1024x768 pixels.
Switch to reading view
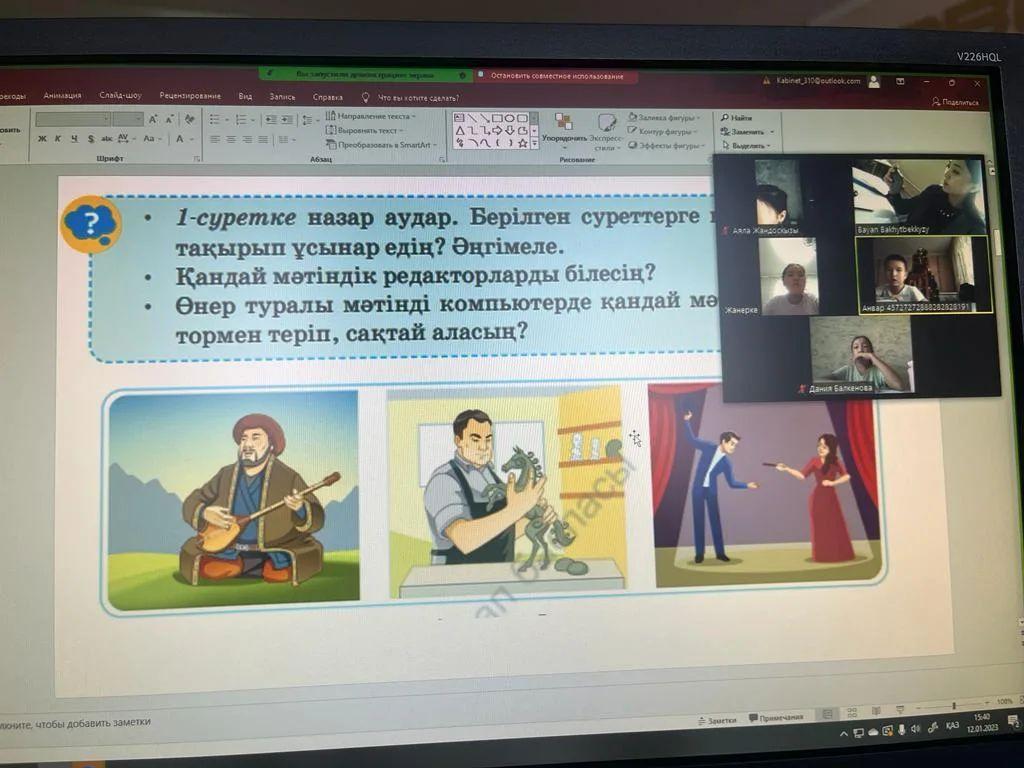[x=876, y=711]
